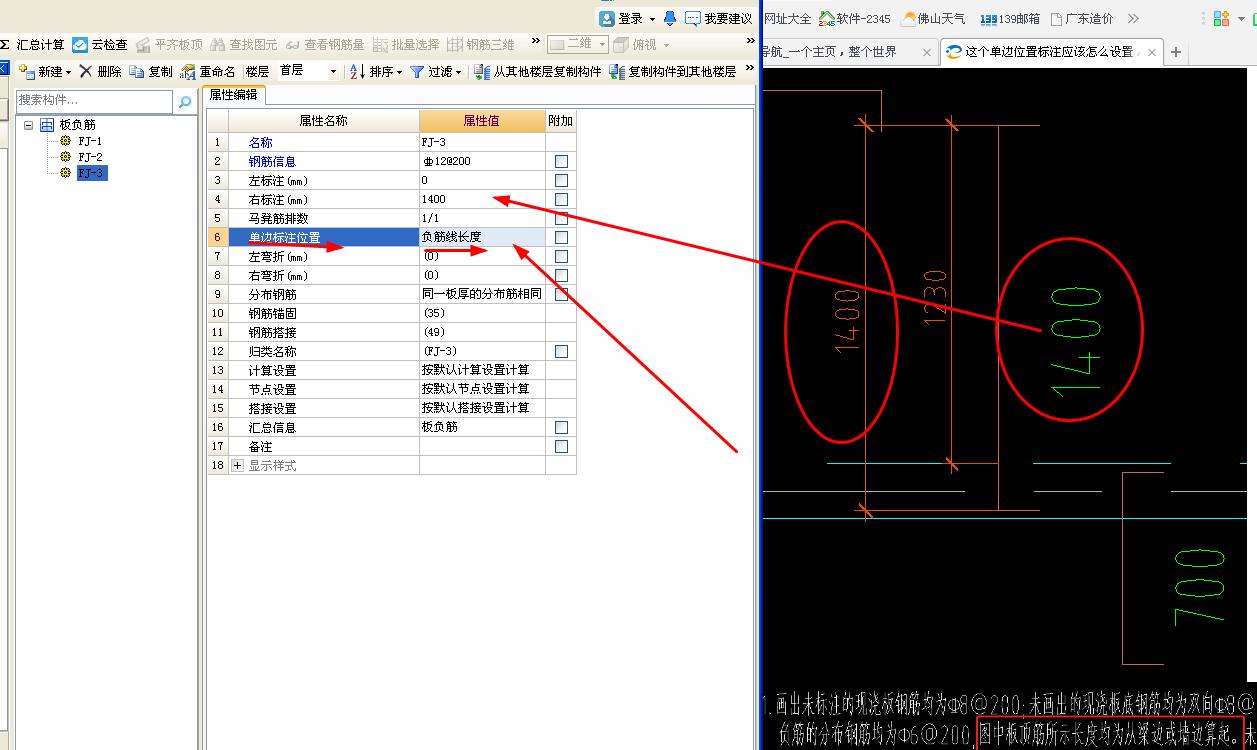Select FJ-2 in the component tree
Image resolution: width=1257 pixels, height=750 pixels.
(x=90, y=157)
